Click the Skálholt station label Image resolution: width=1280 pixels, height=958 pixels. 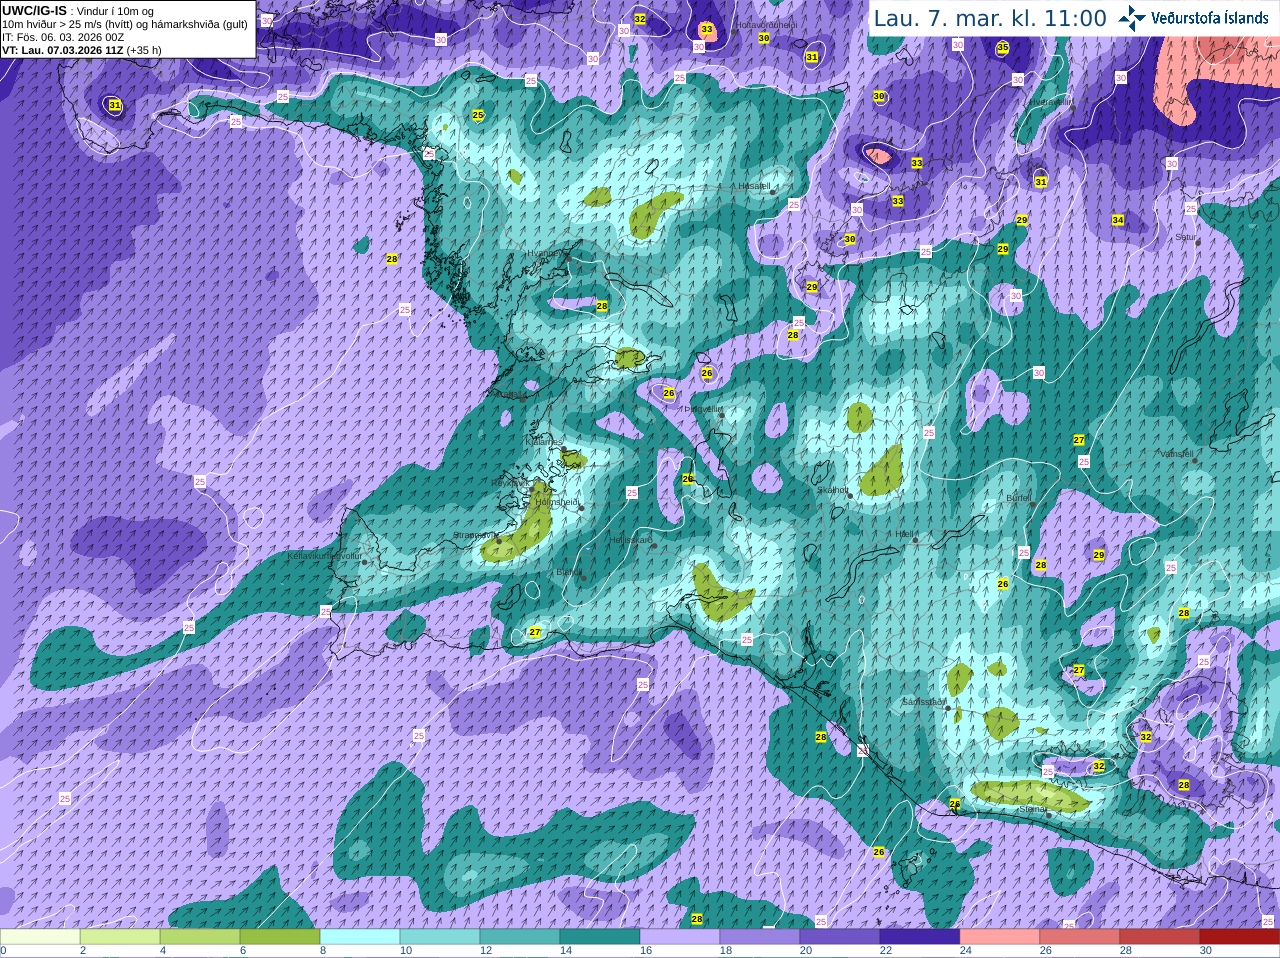833,490
